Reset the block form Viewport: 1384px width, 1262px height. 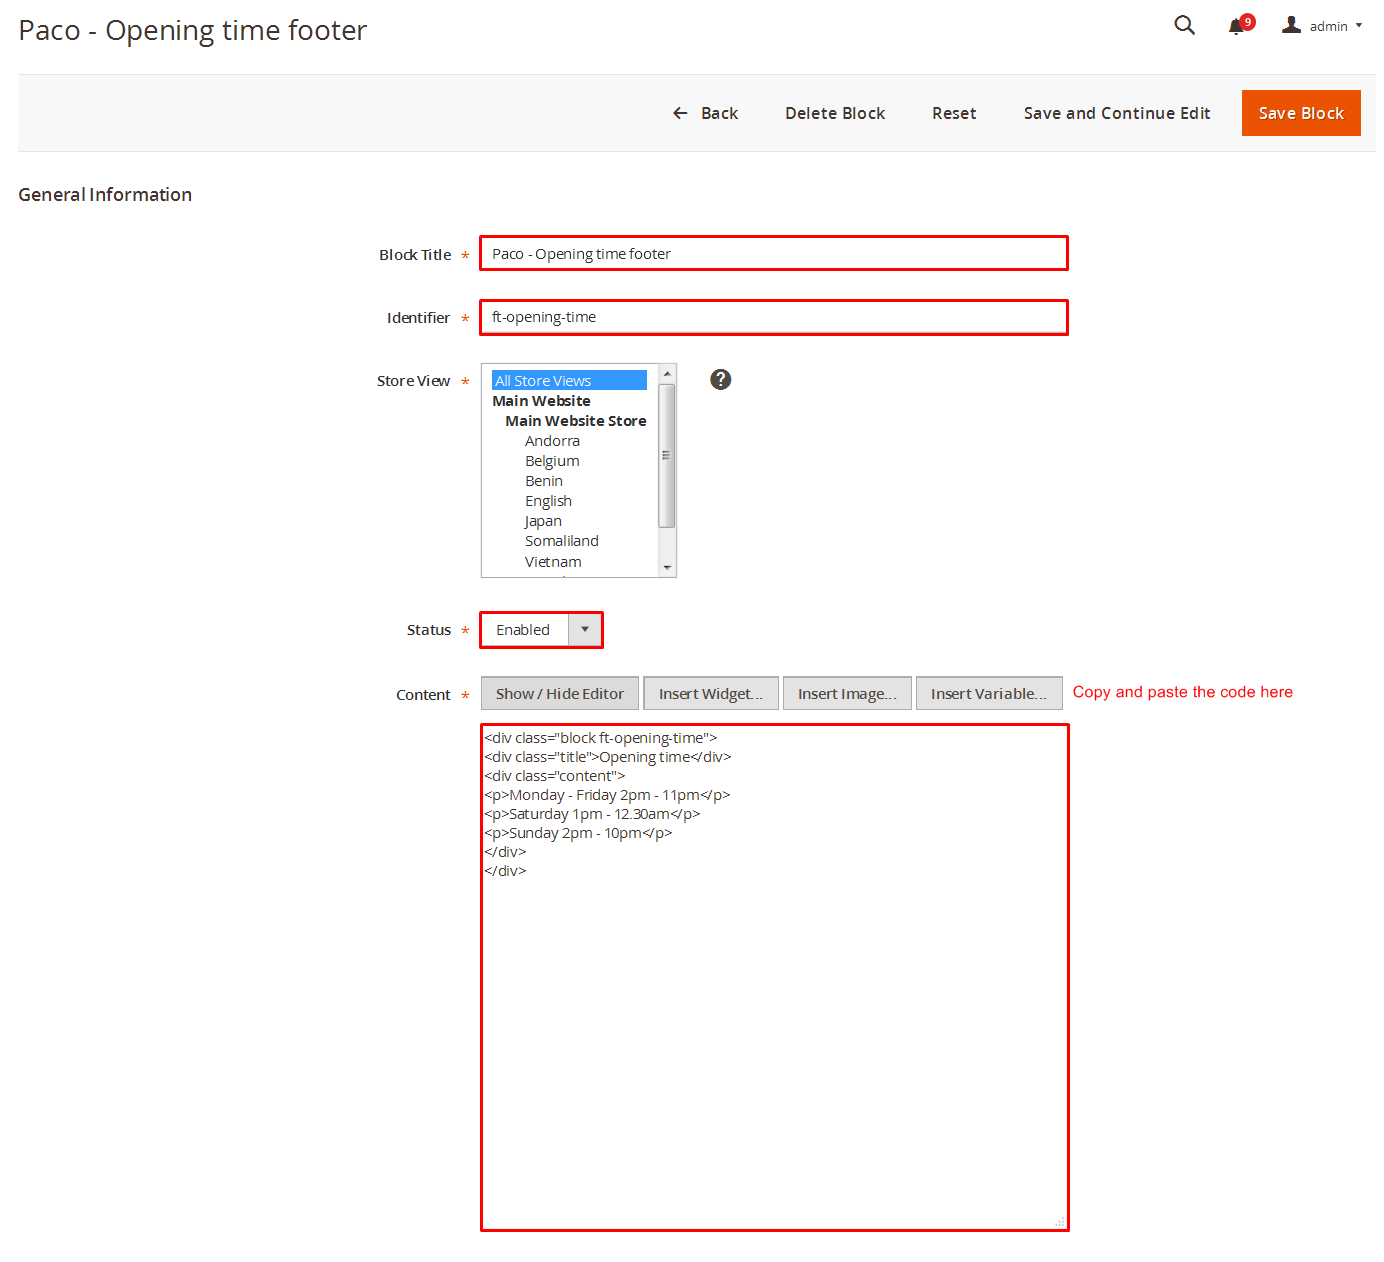(954, 113)
